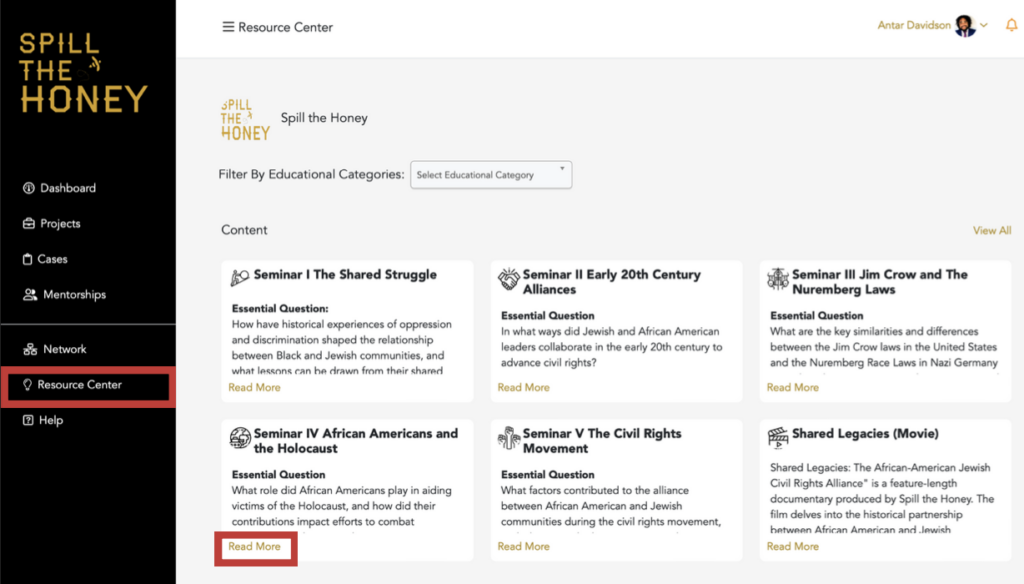Expand user menu chevron next to avatar
The height and width of the screenshot is (584, 1024).
click(x=984, y=26)
